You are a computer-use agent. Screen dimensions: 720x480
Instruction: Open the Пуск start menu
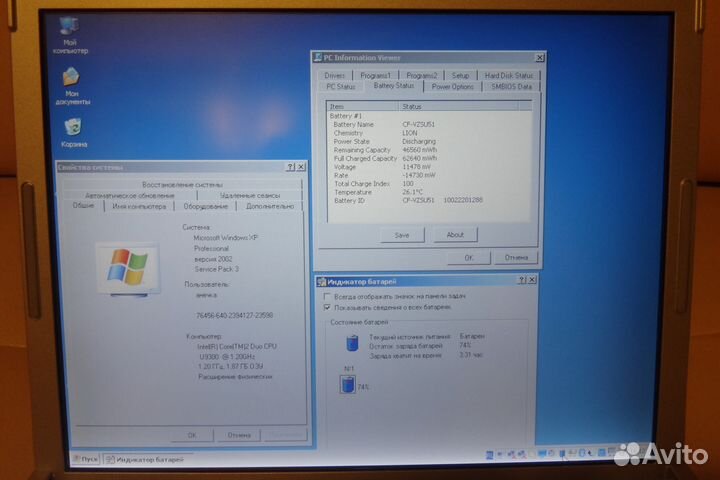point(86,459)
